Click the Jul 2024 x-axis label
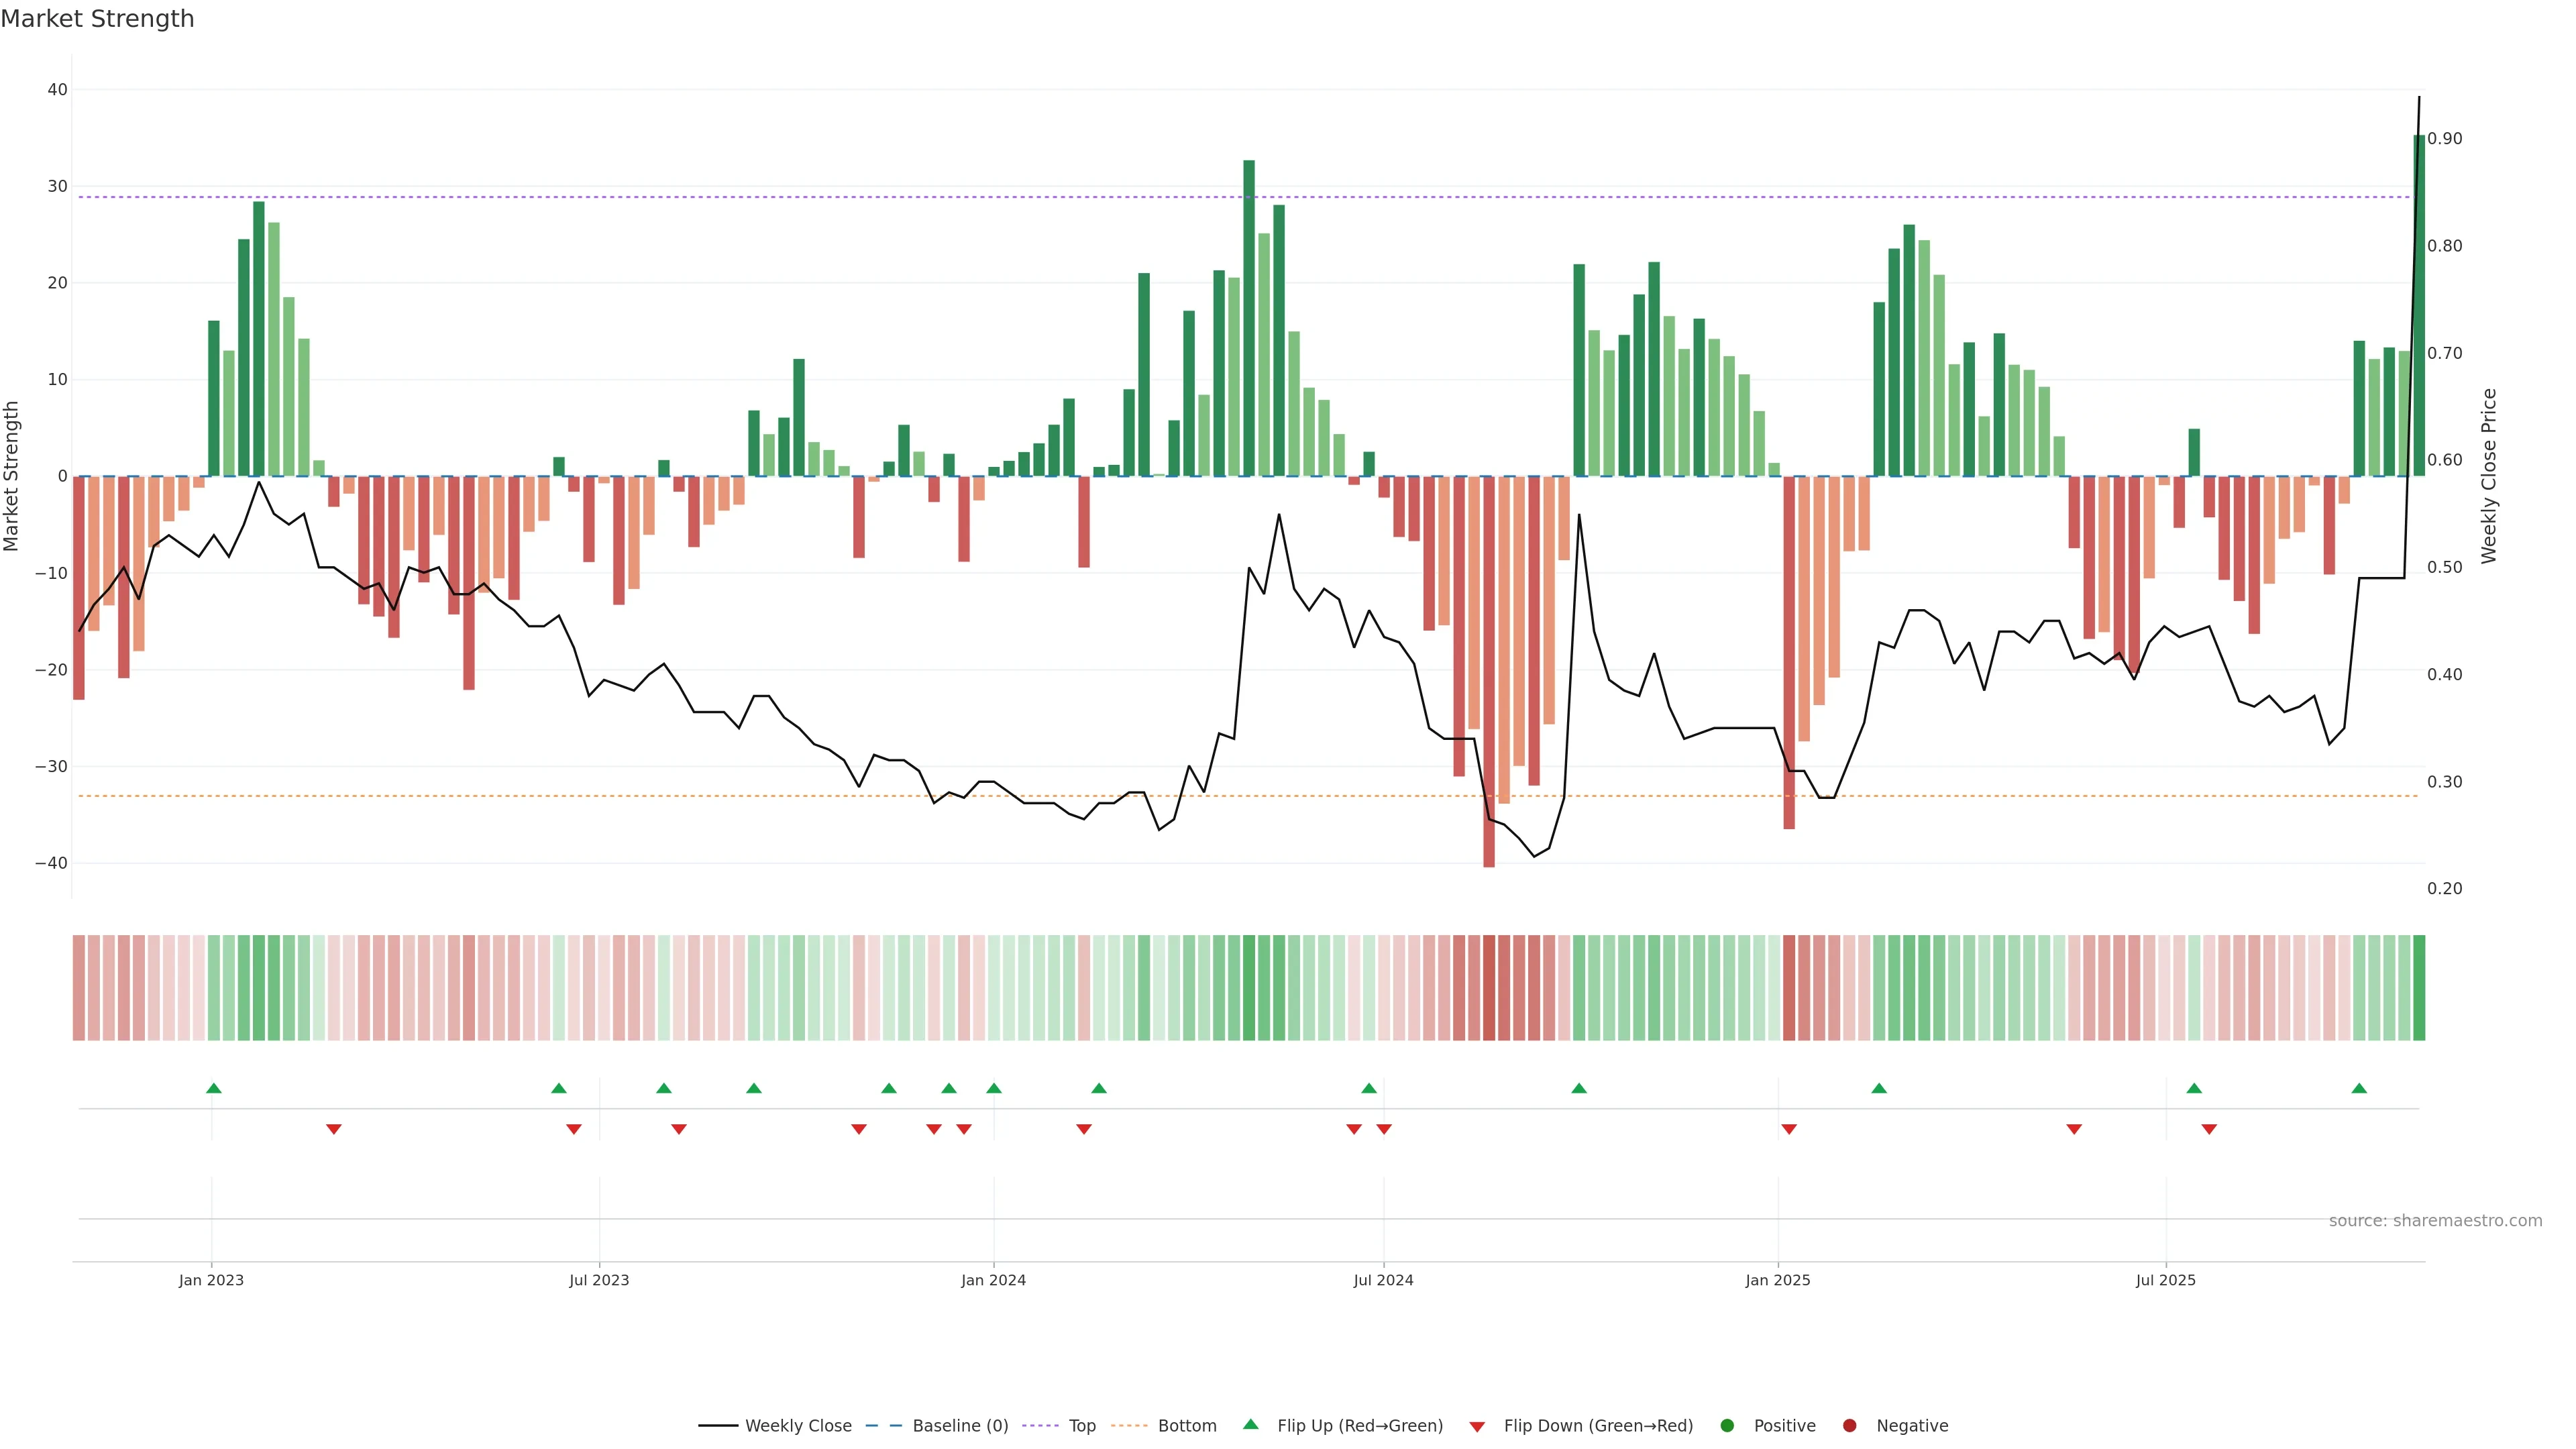 1383,1280
